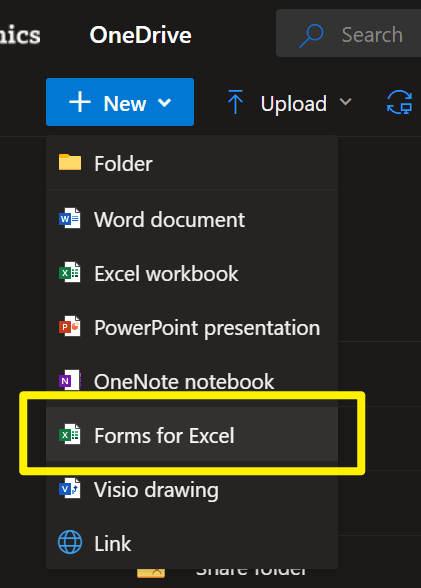Click the Word document icon
421x588 pixels.
click(70, 218)
